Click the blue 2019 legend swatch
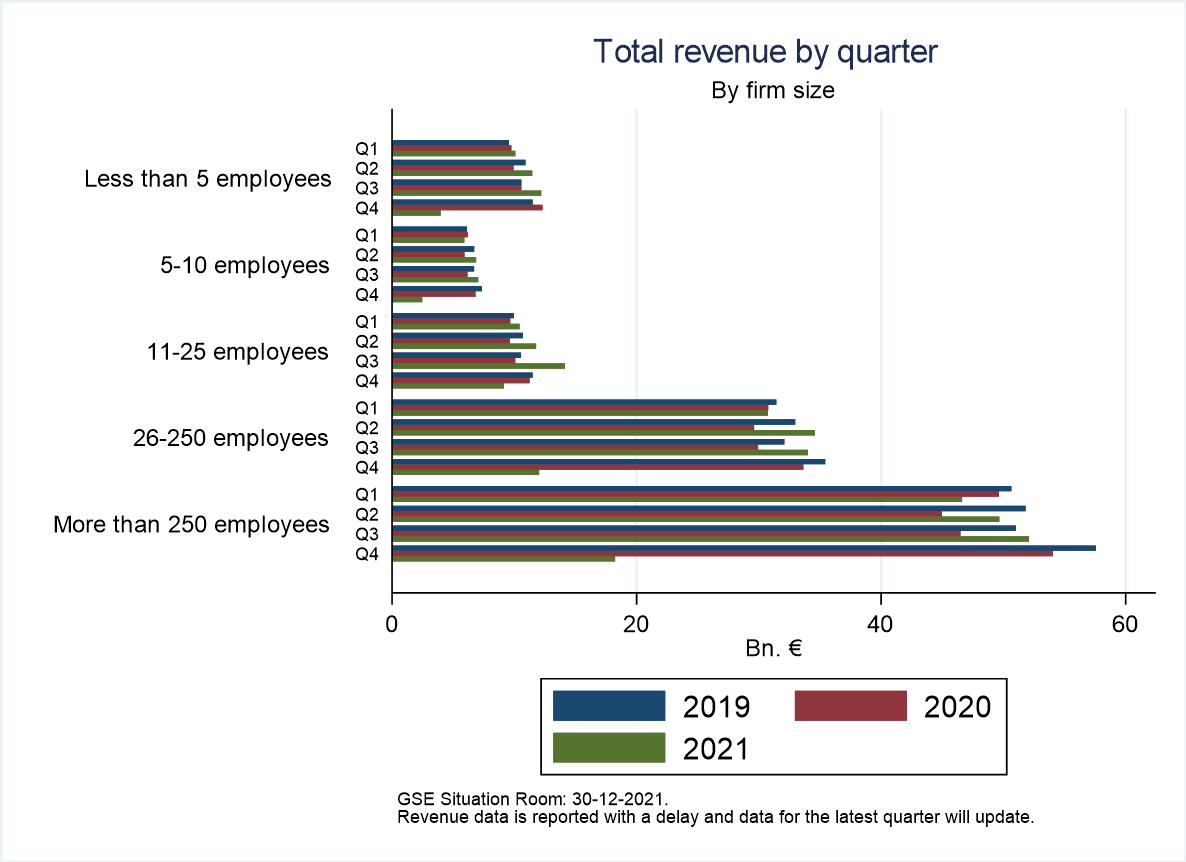This screenshot has width=1186, height=862. 608,706
